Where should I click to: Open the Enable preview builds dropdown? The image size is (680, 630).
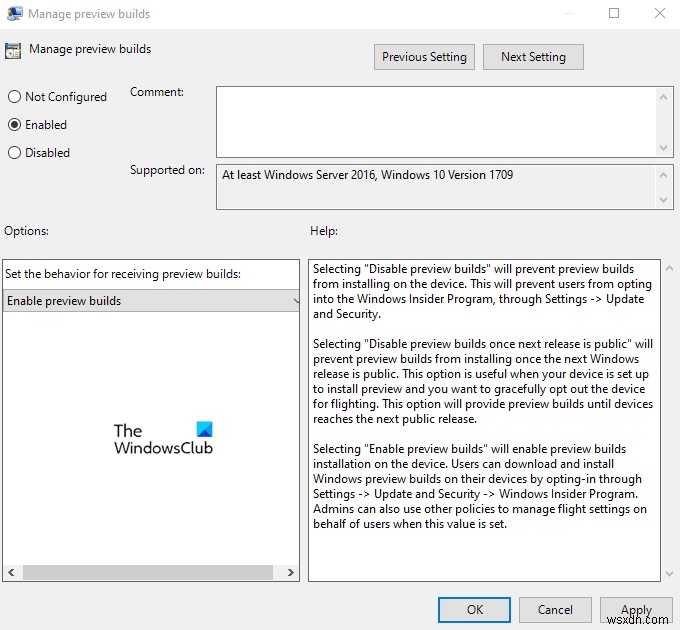151,300
